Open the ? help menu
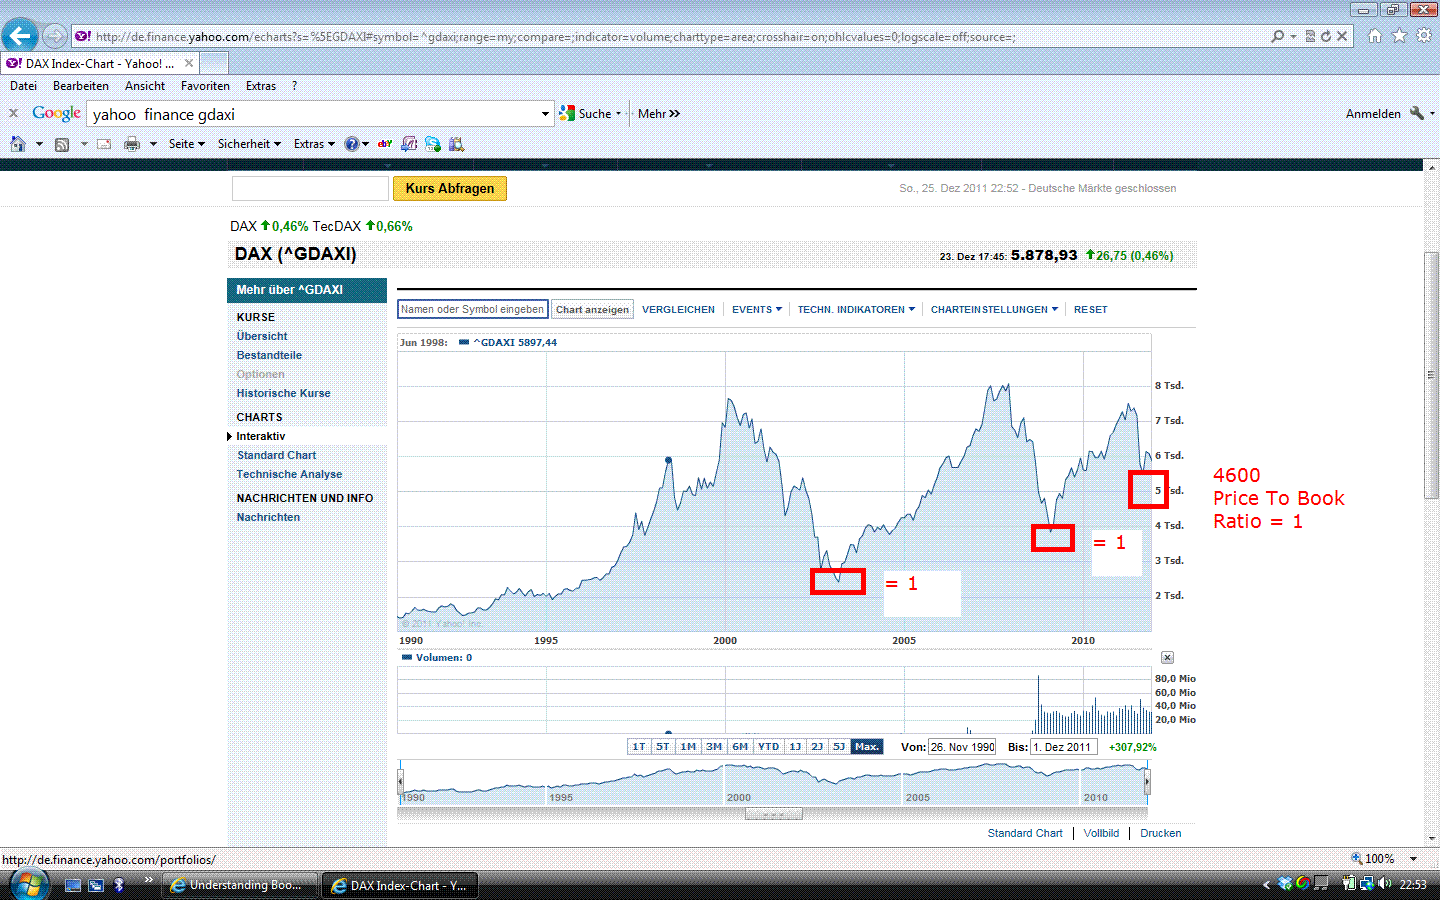The height and width of the screenshot is (900, 1440). [x=294, y=86]
